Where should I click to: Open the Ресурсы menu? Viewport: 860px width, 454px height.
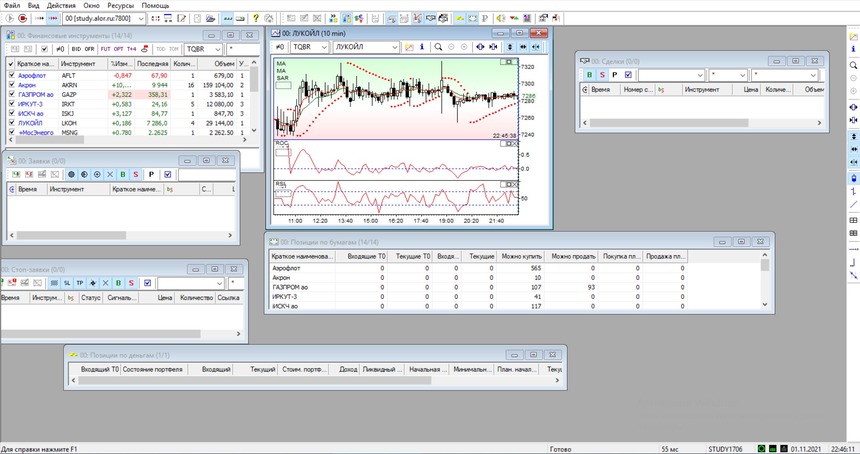pos(121,5)
